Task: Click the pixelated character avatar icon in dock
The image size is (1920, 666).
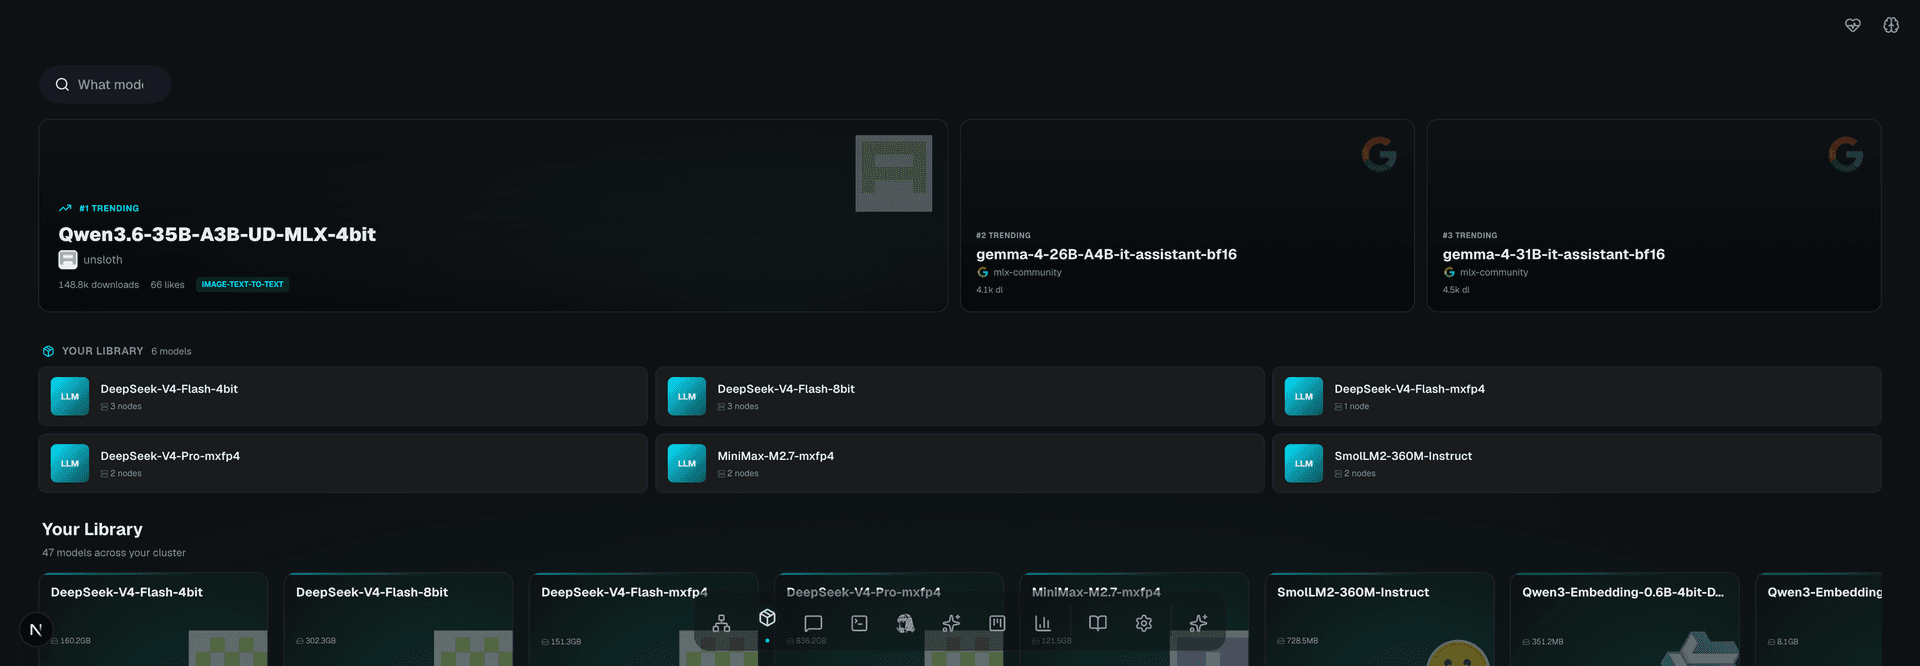Action: 905,623
